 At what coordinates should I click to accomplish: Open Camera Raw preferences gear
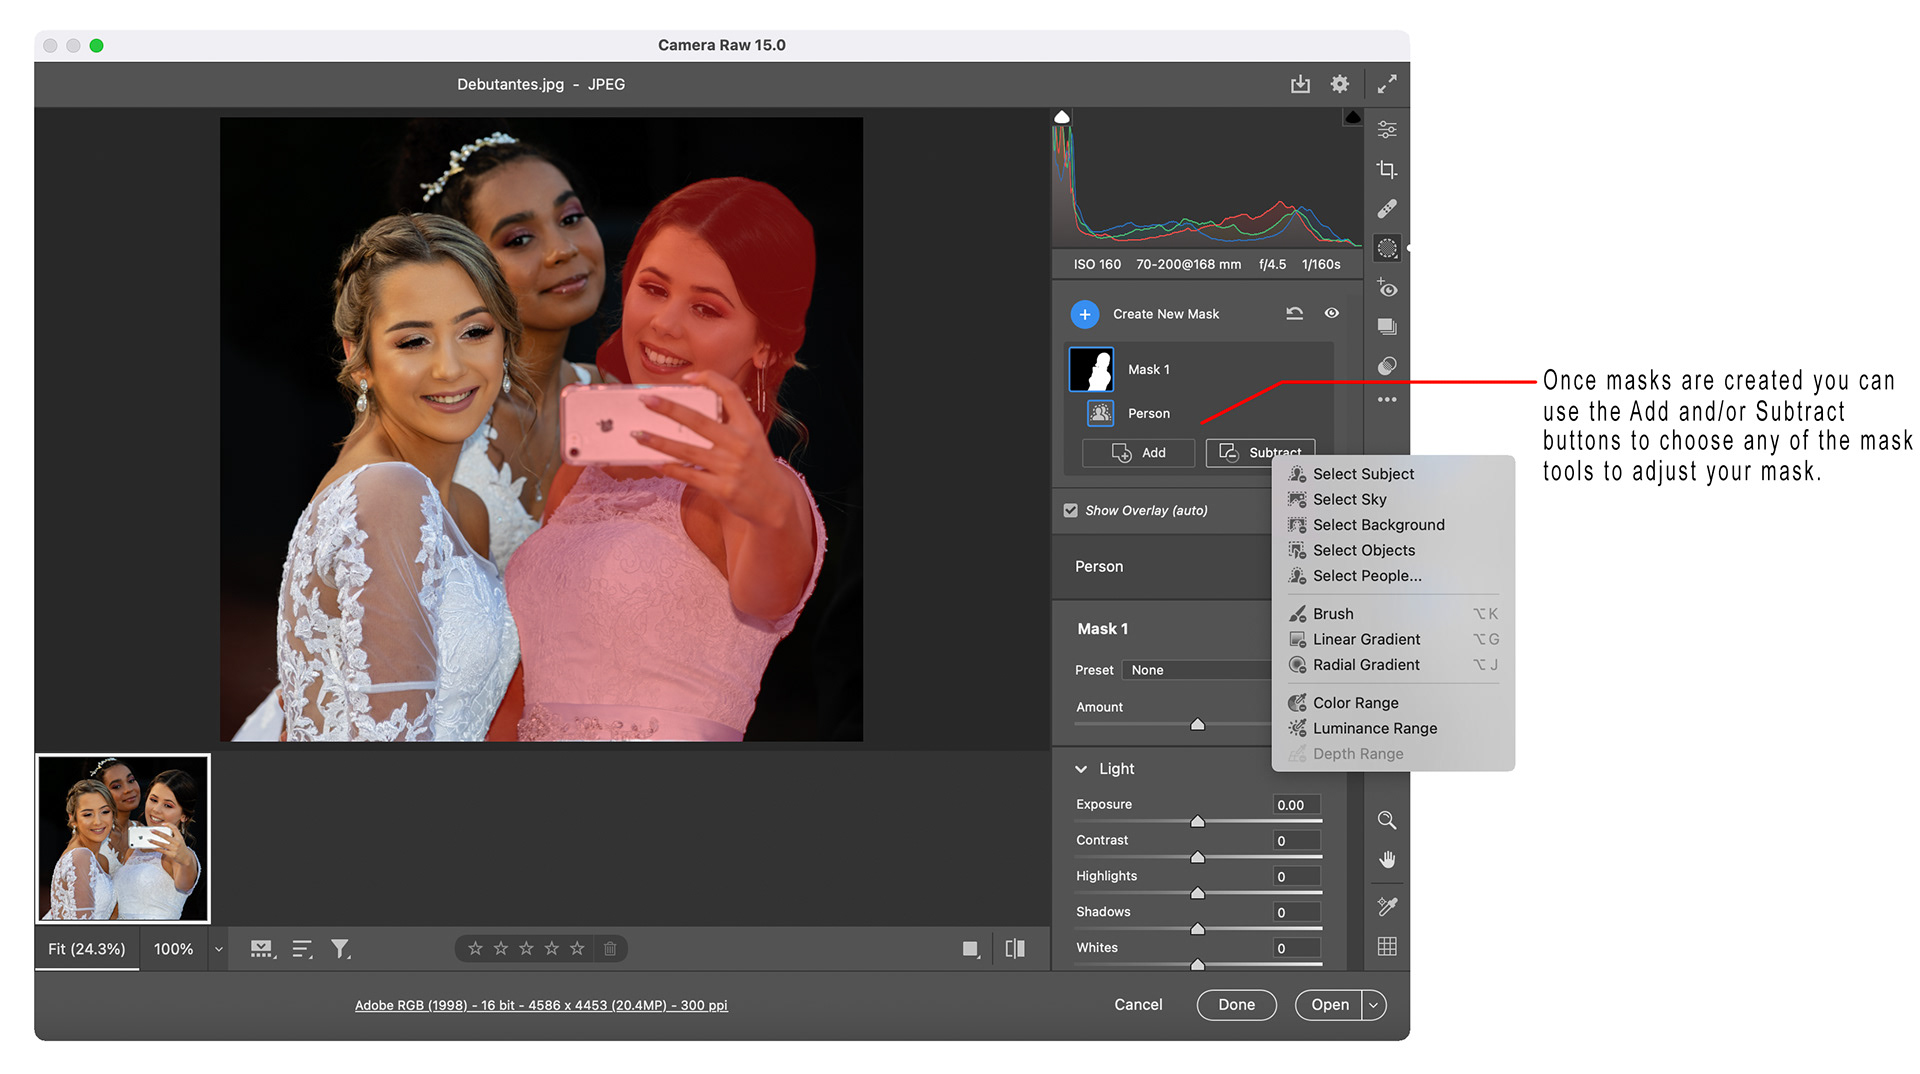click(1340, 84)
